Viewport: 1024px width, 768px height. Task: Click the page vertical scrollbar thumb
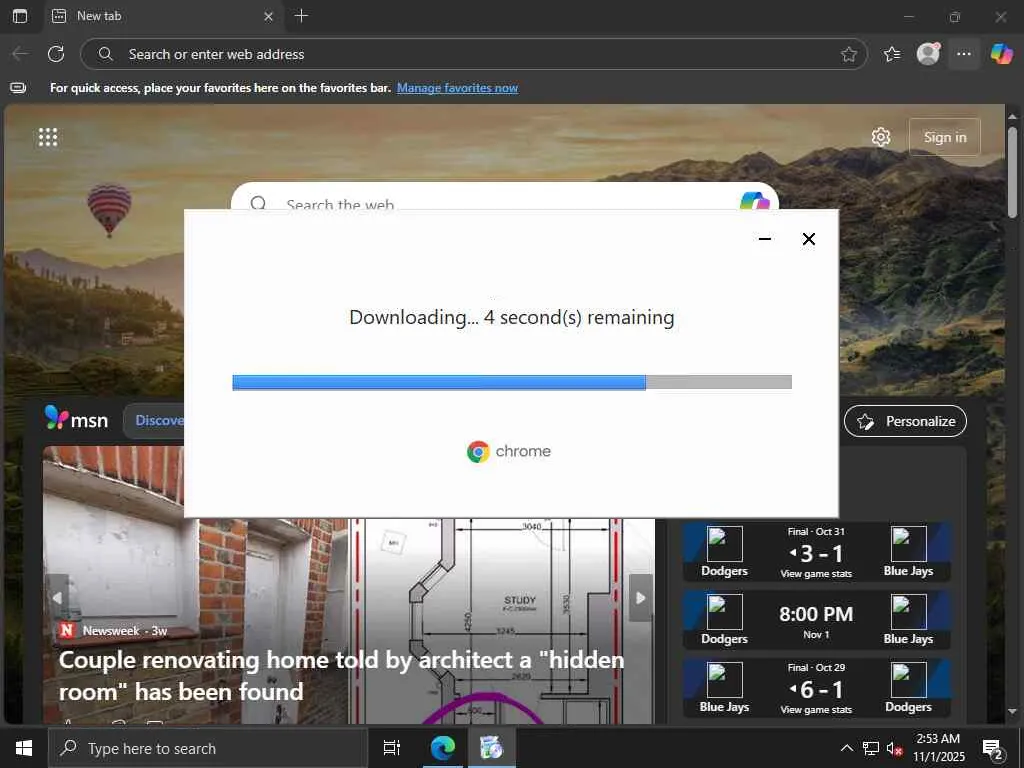[1012, 173]
